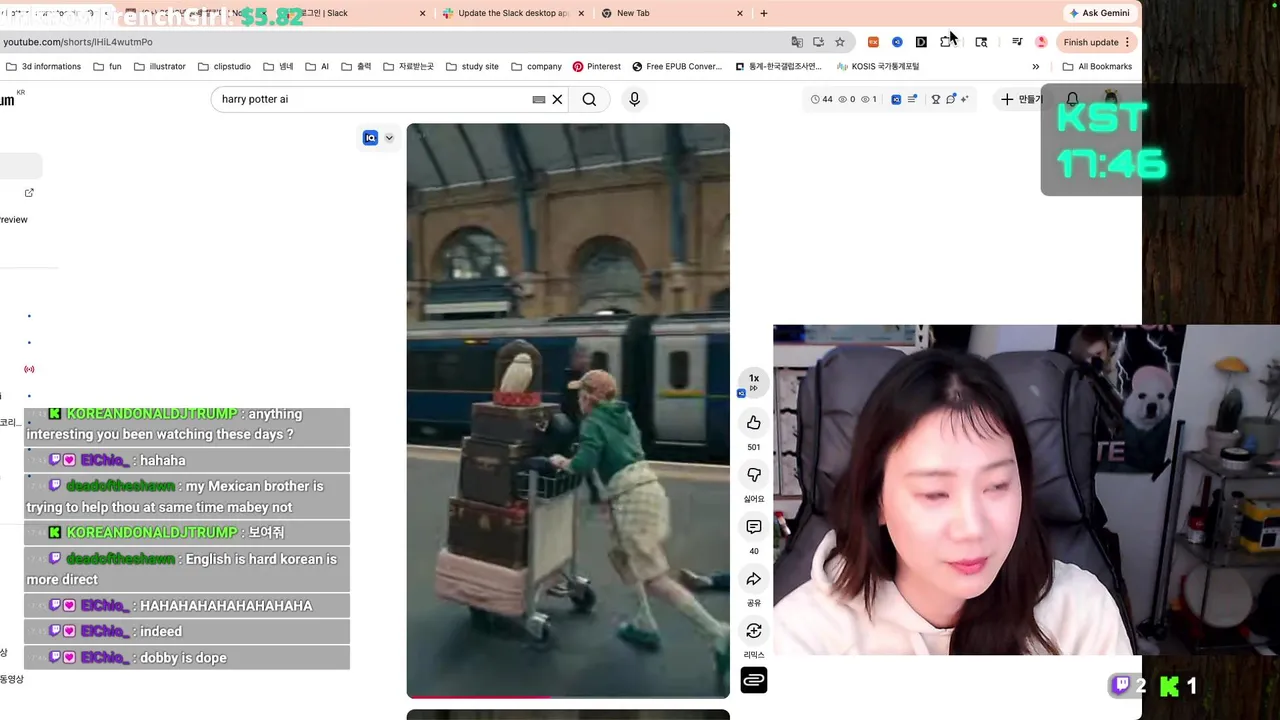
Task: Open the 'clipstudio' bookmark folder
Action: click(224, 66)
